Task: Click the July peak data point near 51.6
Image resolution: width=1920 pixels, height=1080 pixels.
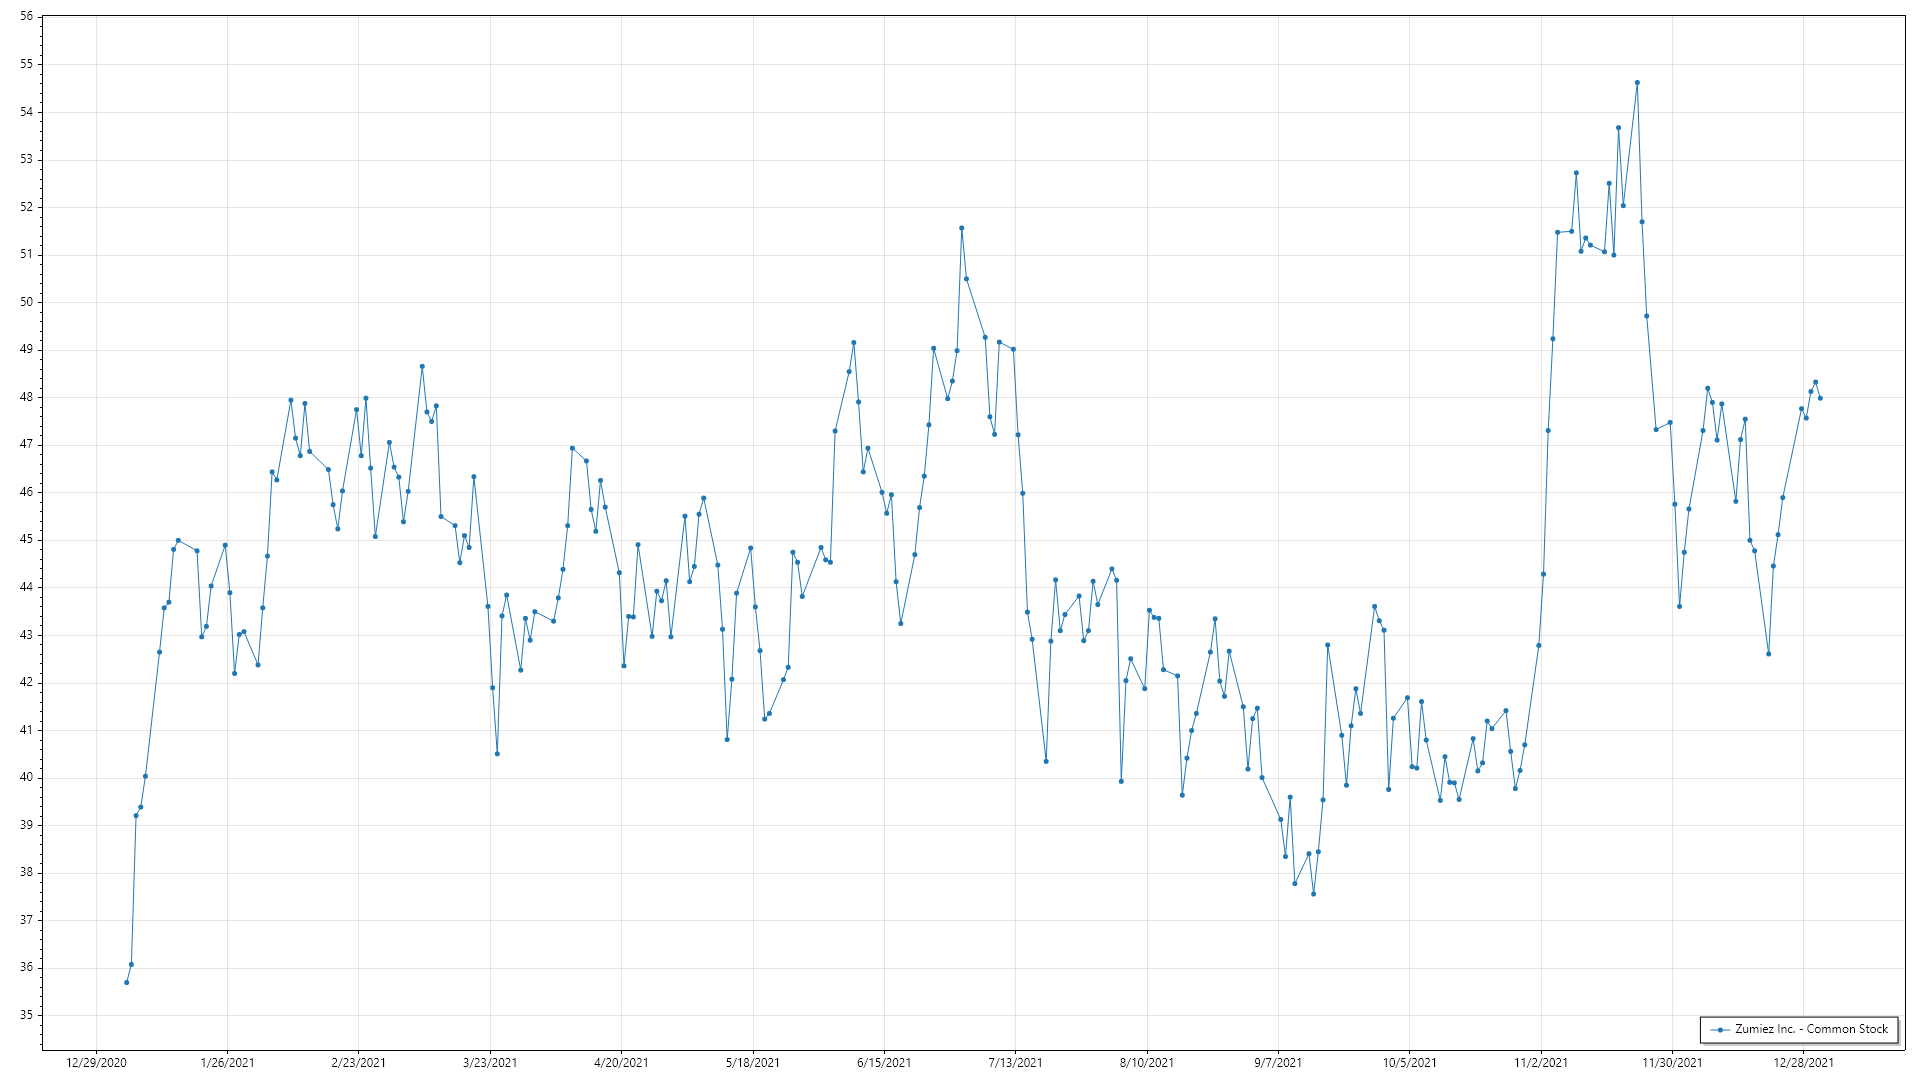Action: click(x=961, y=228)
